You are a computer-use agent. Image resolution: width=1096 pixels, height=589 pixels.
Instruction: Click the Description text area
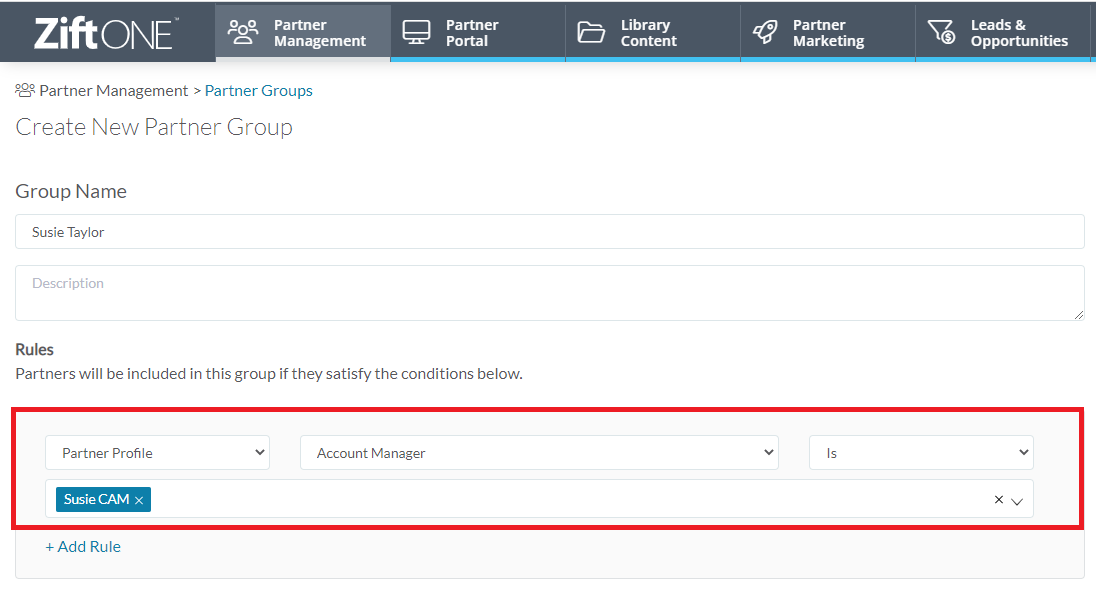tap(549, 293)
